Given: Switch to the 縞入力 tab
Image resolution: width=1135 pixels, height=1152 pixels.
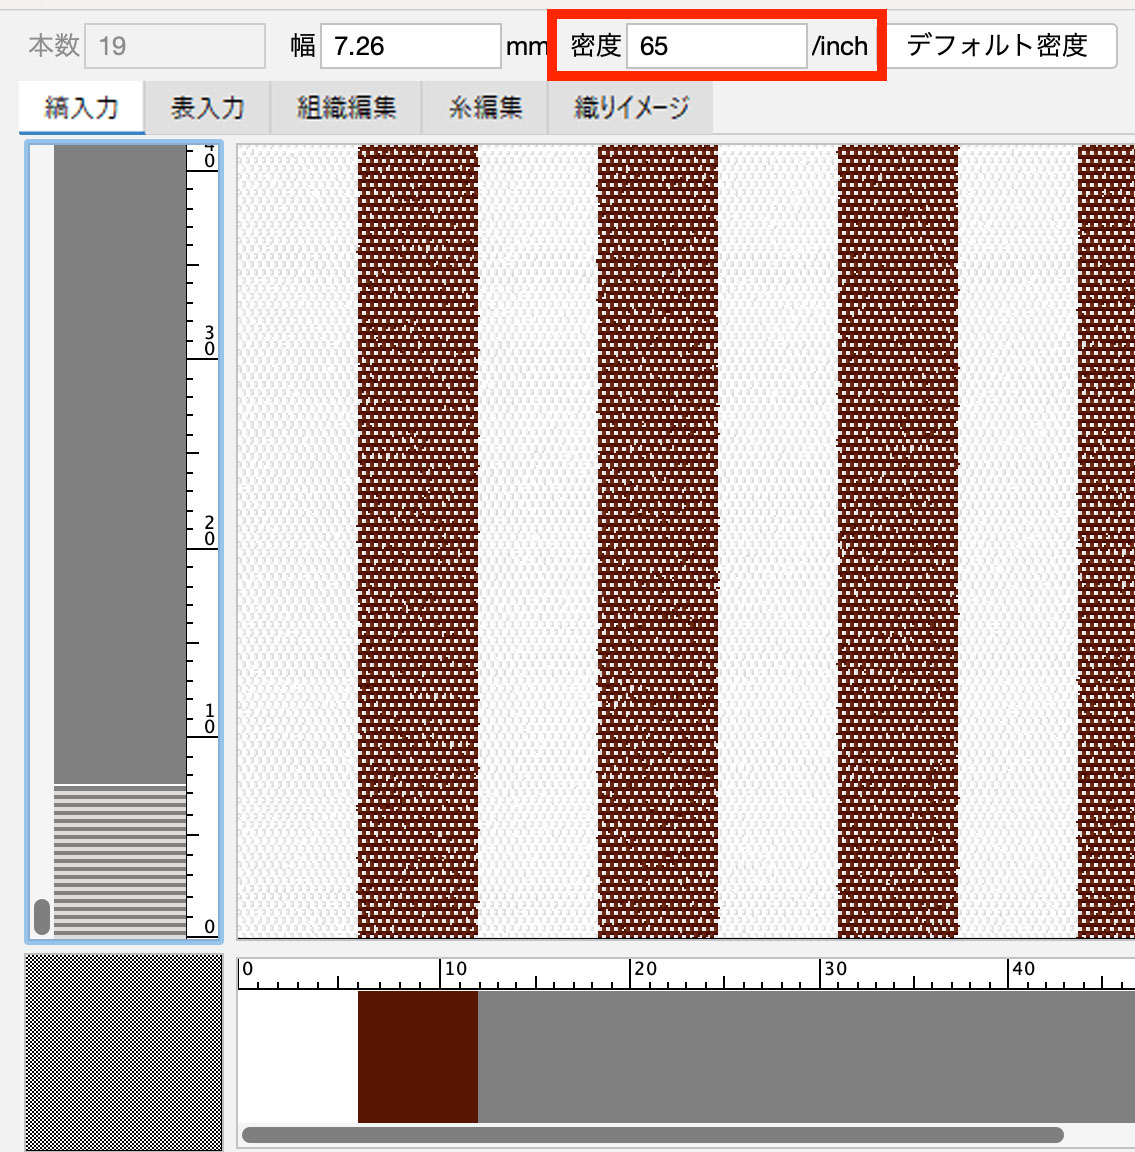Looking at the screenshot, I should coord(82,108).
